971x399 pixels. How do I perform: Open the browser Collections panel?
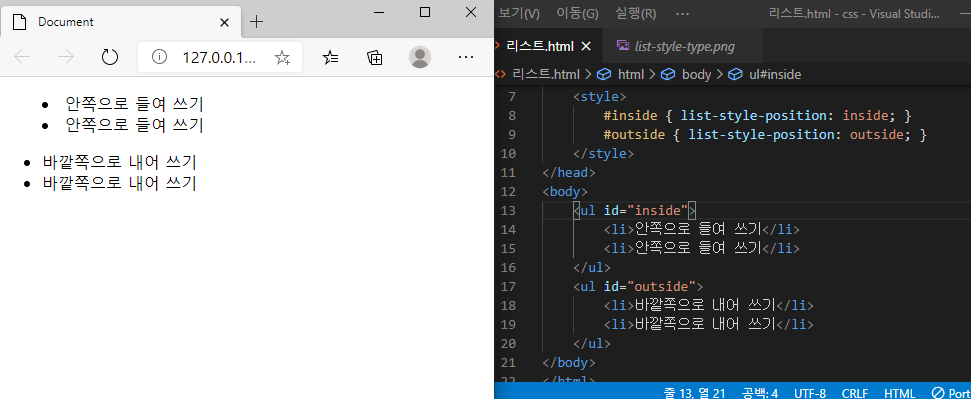pos(375,58)
